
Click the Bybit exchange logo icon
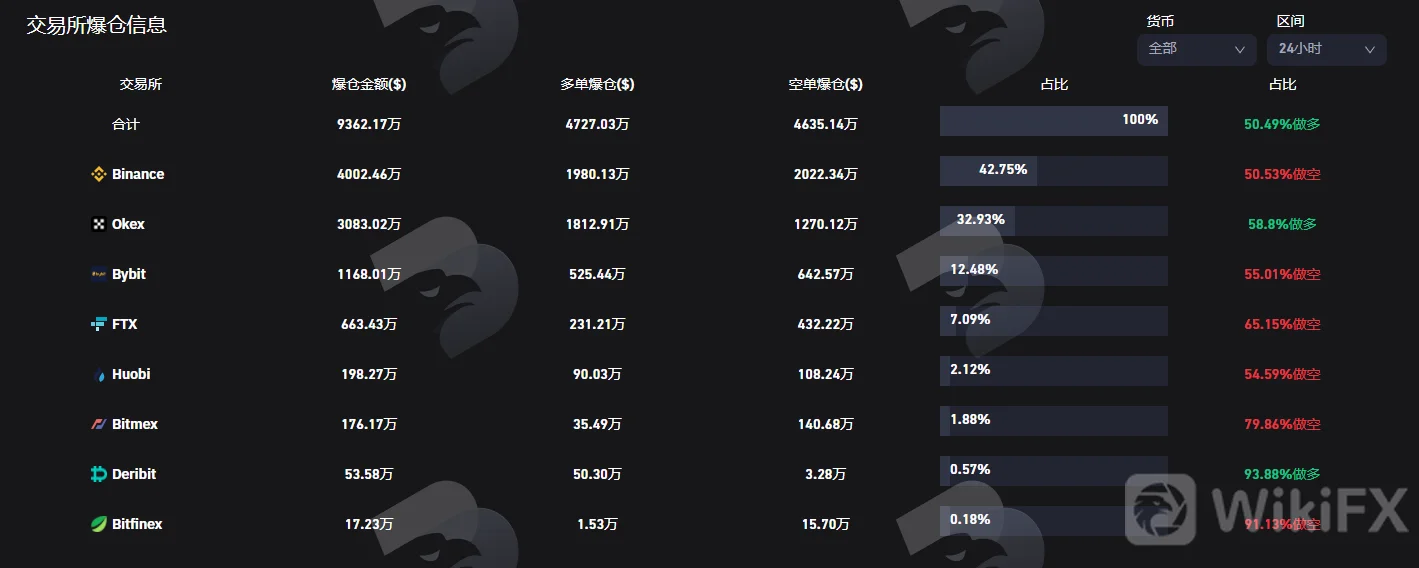click(98, 274)
